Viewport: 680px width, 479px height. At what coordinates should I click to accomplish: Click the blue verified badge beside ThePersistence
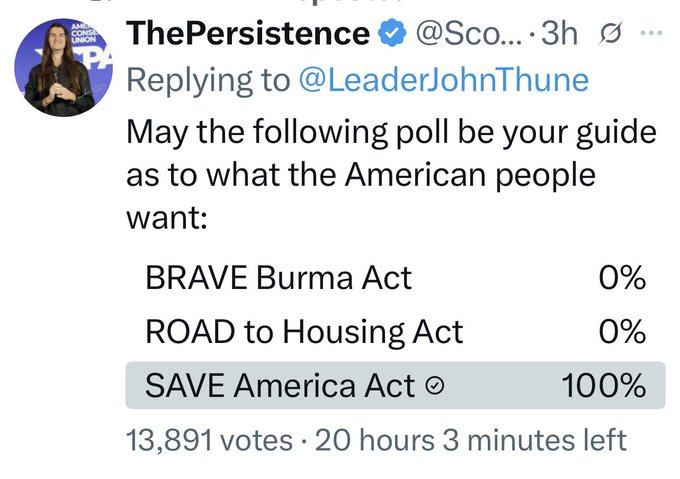tap(393, 34)
